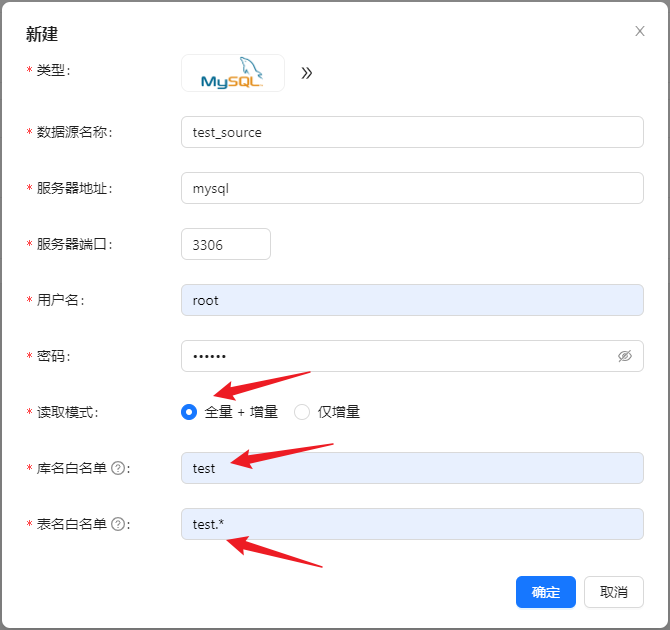Open help icon next to 表名白名单

click(118, 524)
